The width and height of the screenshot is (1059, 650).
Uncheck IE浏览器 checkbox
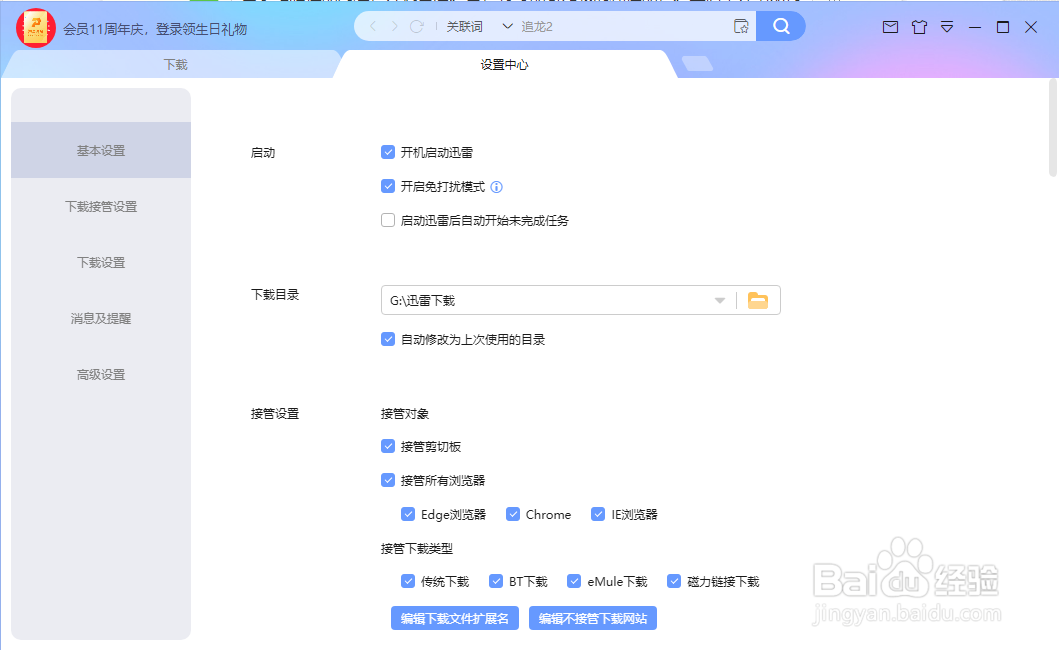click(x=598, y=514)
